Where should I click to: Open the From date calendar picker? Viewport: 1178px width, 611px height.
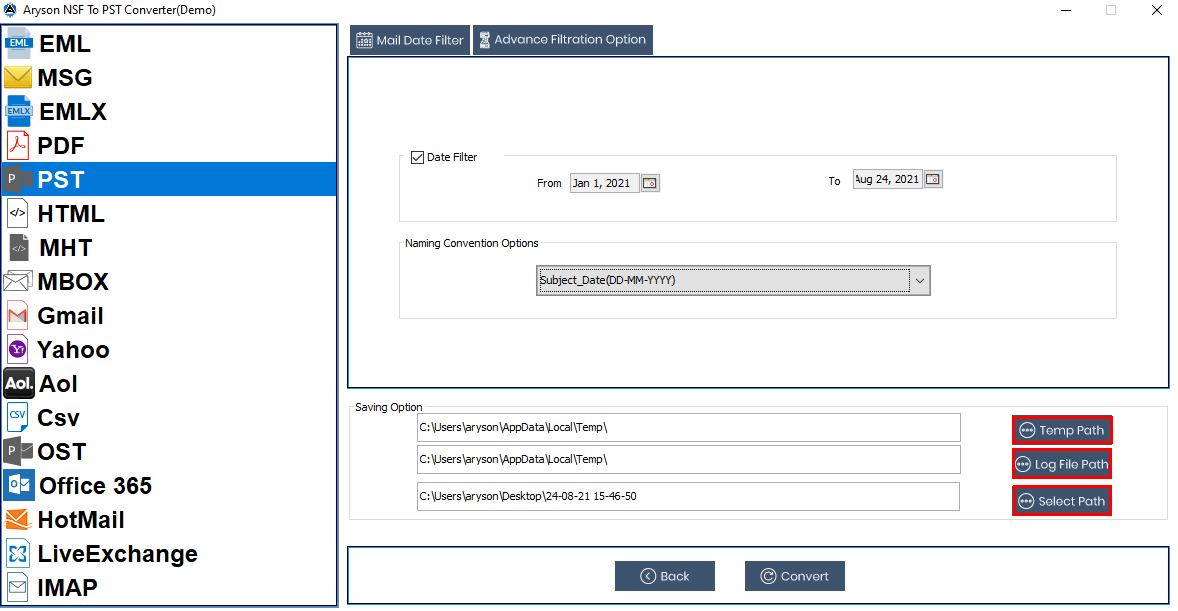pos(651,183)
